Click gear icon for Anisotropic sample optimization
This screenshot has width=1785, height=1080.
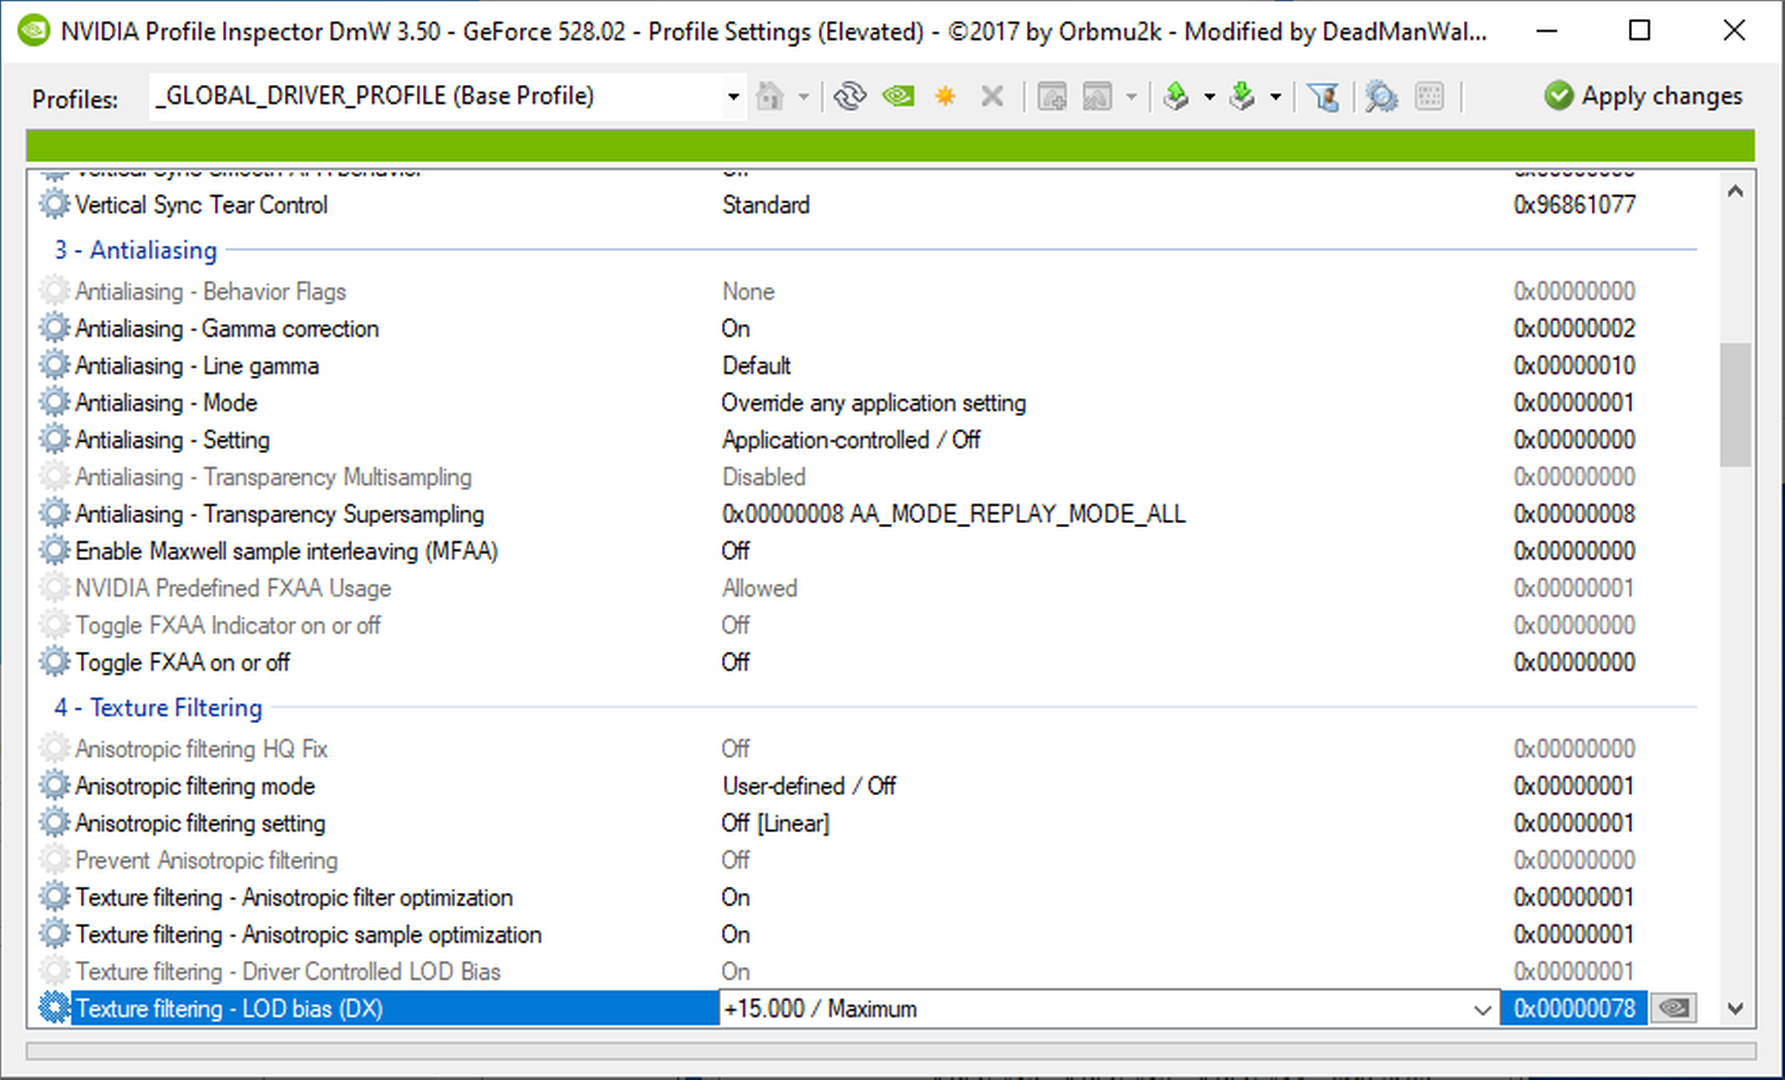tap(54, 933)
